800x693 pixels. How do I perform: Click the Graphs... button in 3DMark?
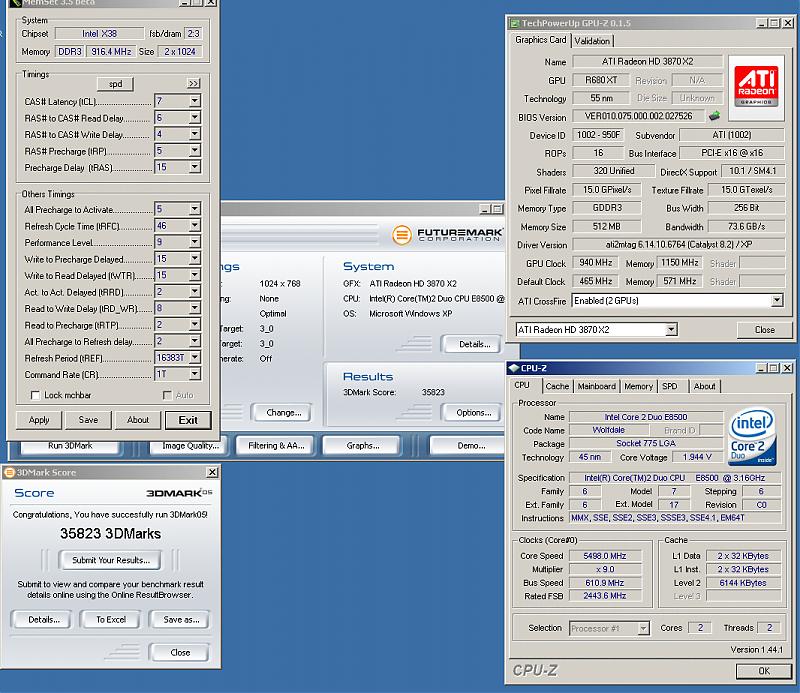[x=363, y=446]
